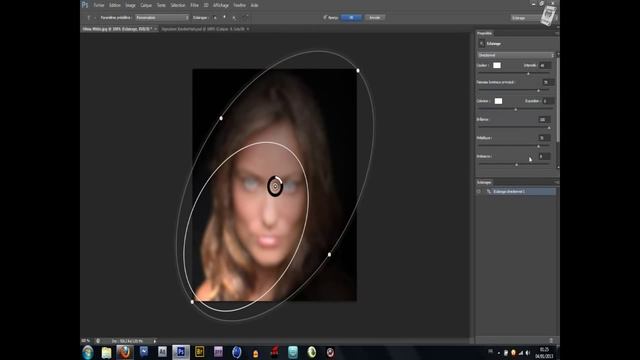The width and height of the screenshot is (640, 360).
Task: Add a new spot light from Eclairages icons
Action: [215, 18]
